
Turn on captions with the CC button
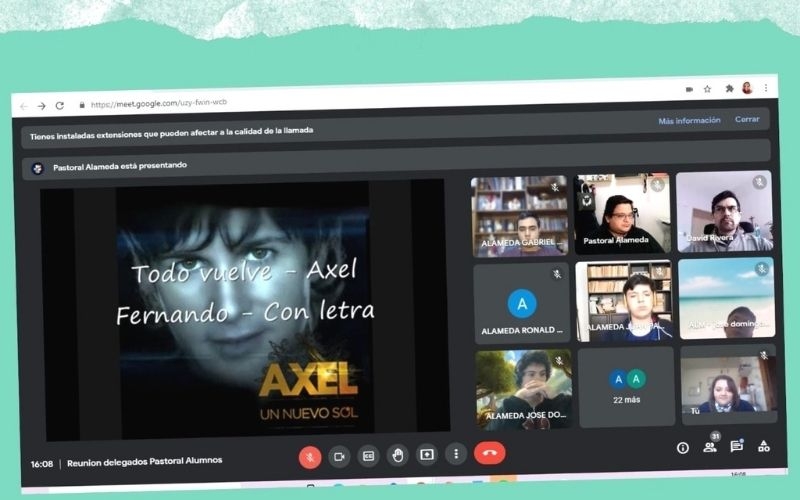(x=368, y=456)
